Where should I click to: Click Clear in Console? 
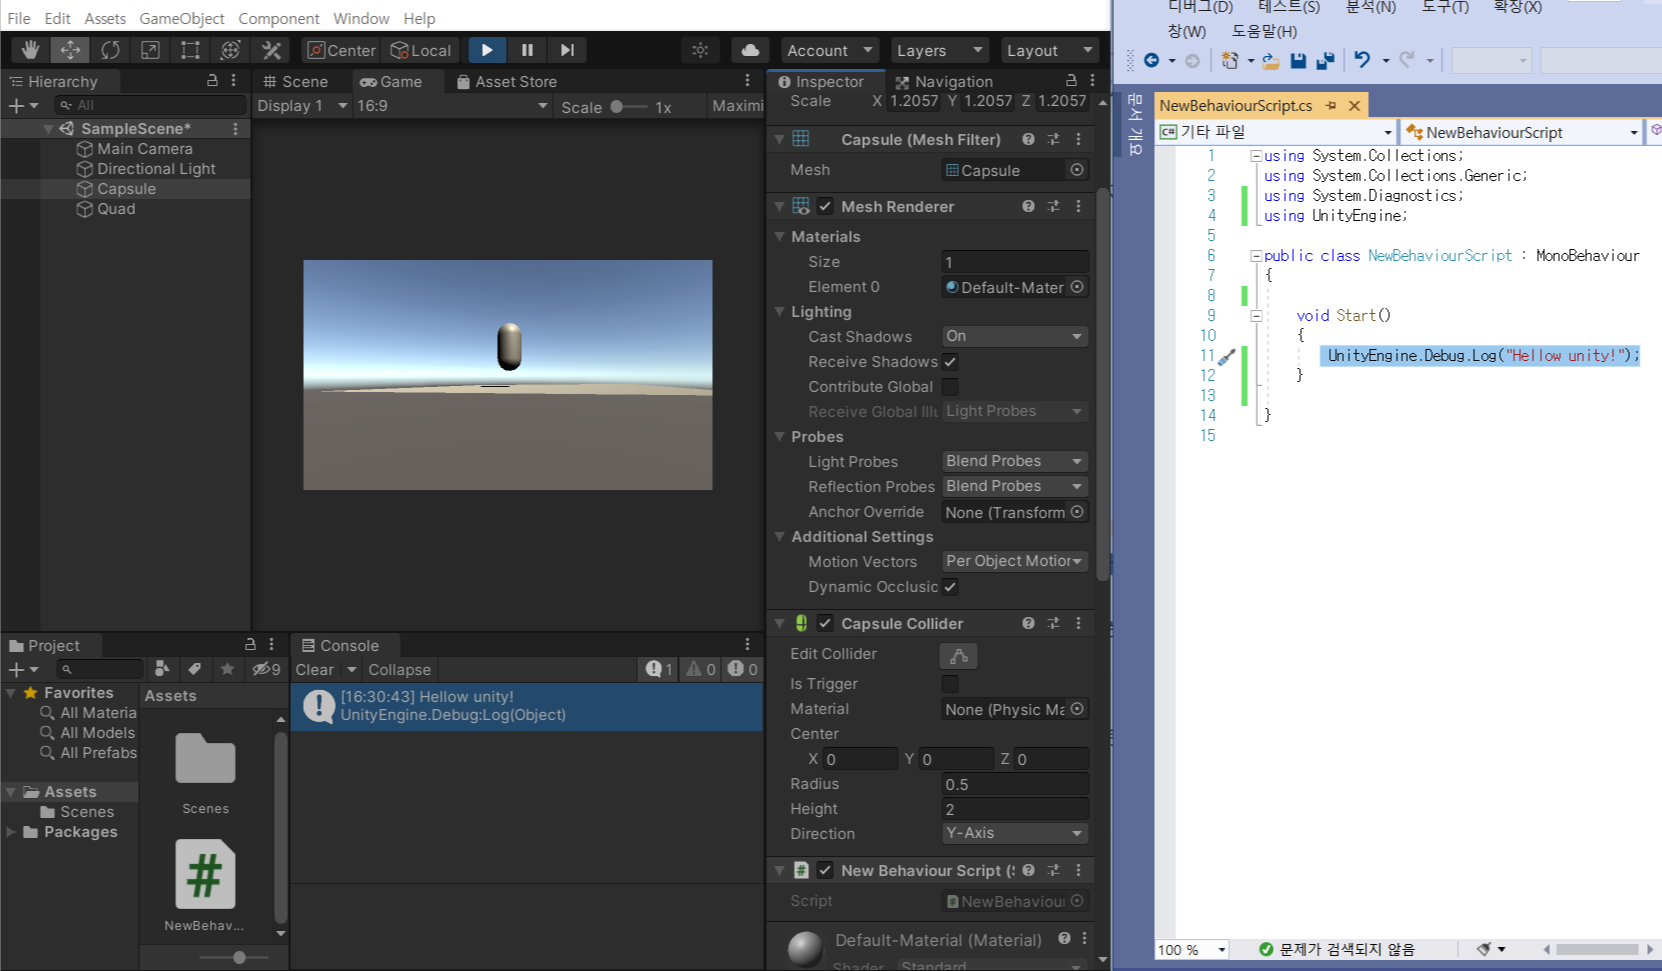pyautogui.click(x=315, y=670)
